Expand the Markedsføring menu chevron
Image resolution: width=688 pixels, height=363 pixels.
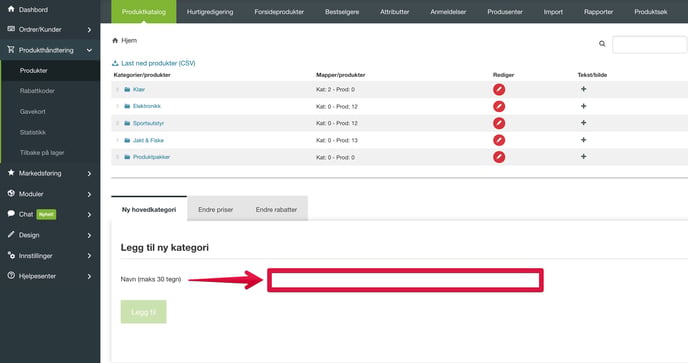click(x=89, y=174)
